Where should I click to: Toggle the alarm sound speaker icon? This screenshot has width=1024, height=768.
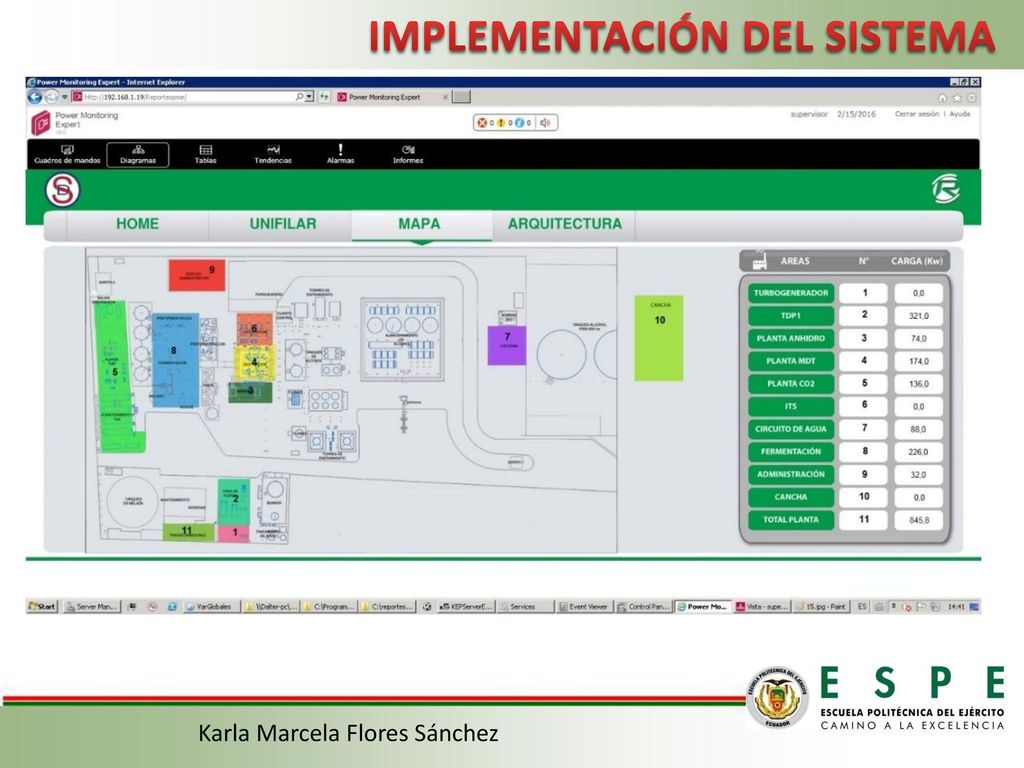pos(545,123)
